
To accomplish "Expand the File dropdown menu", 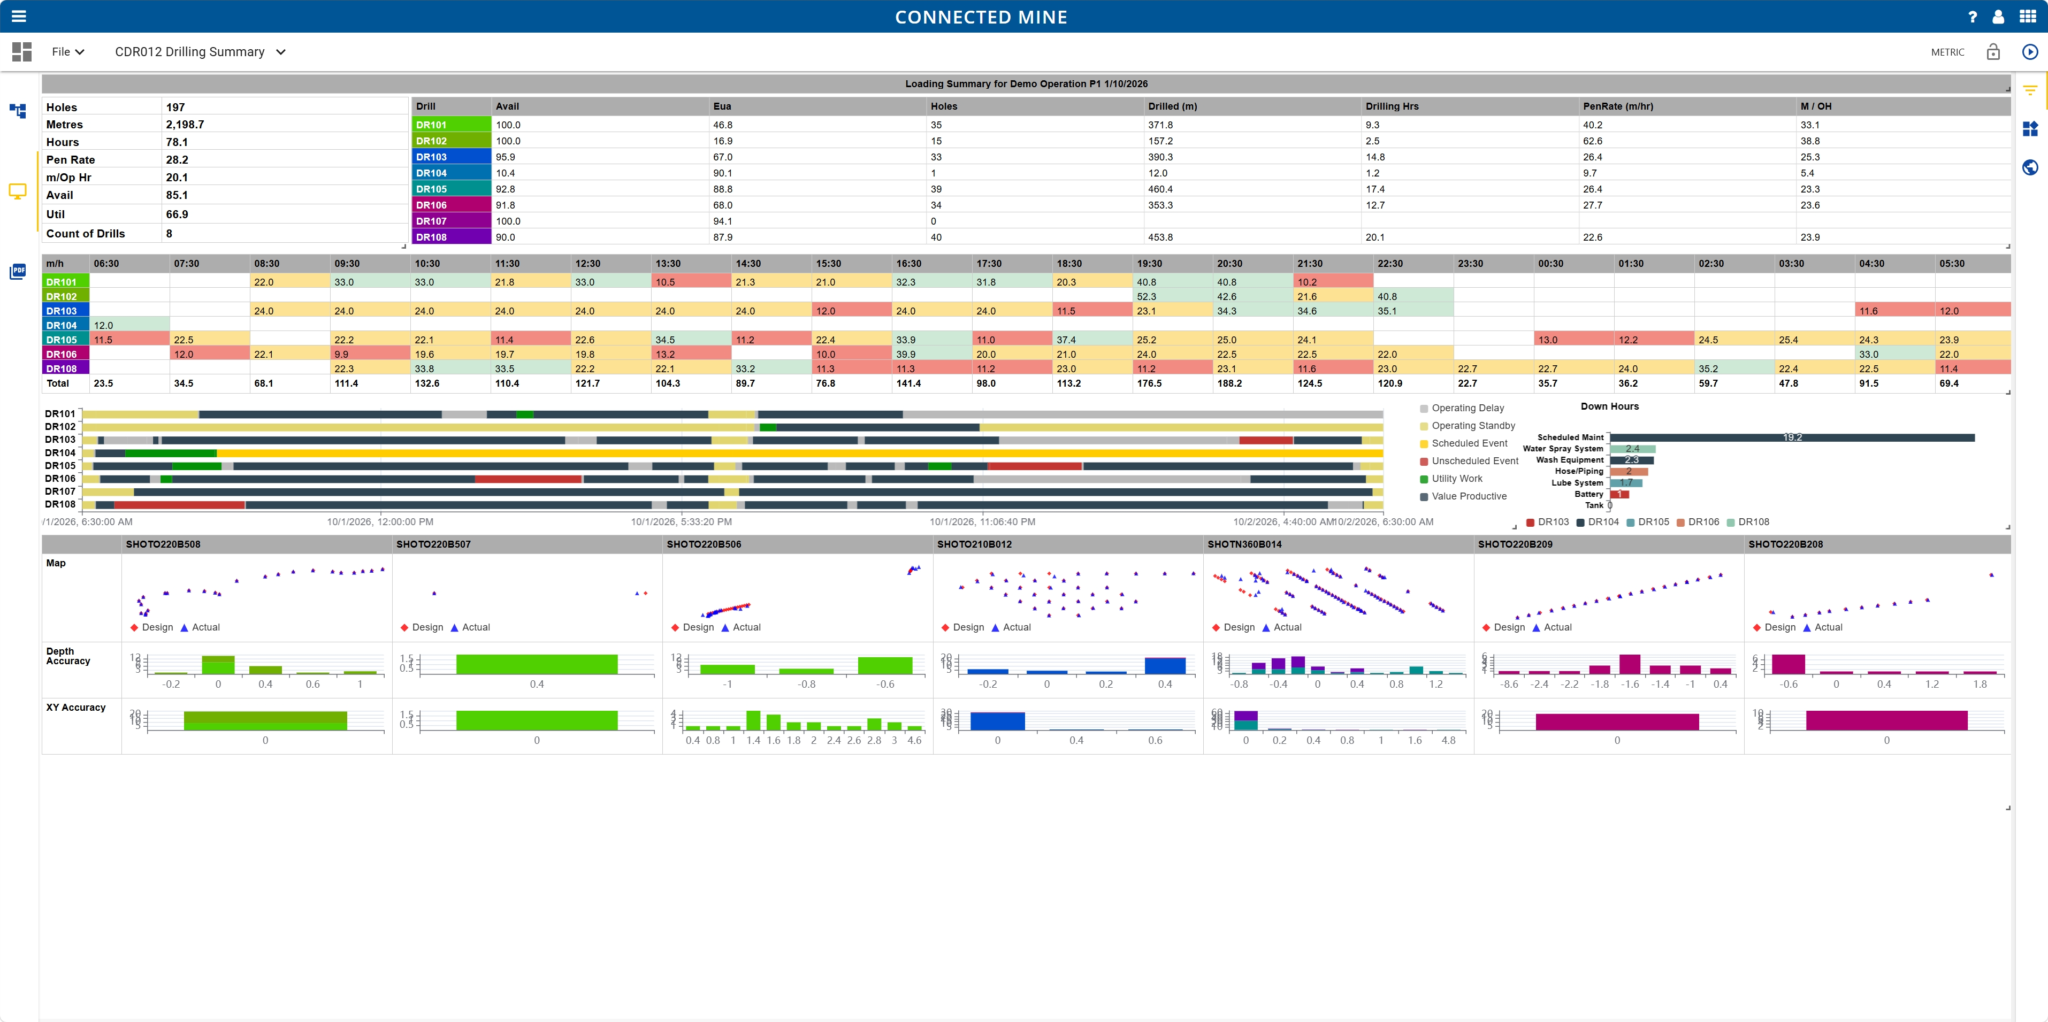I will [68, 52].
